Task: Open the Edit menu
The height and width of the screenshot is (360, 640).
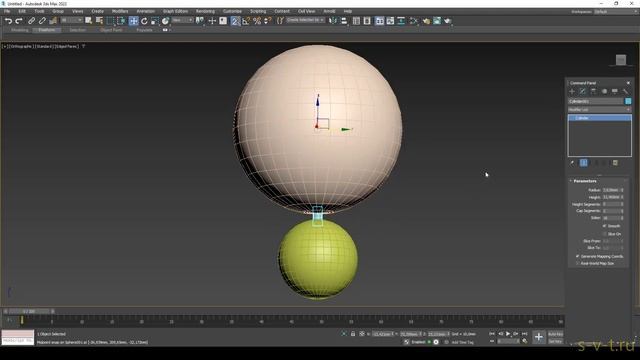Action: pos(22,11)
